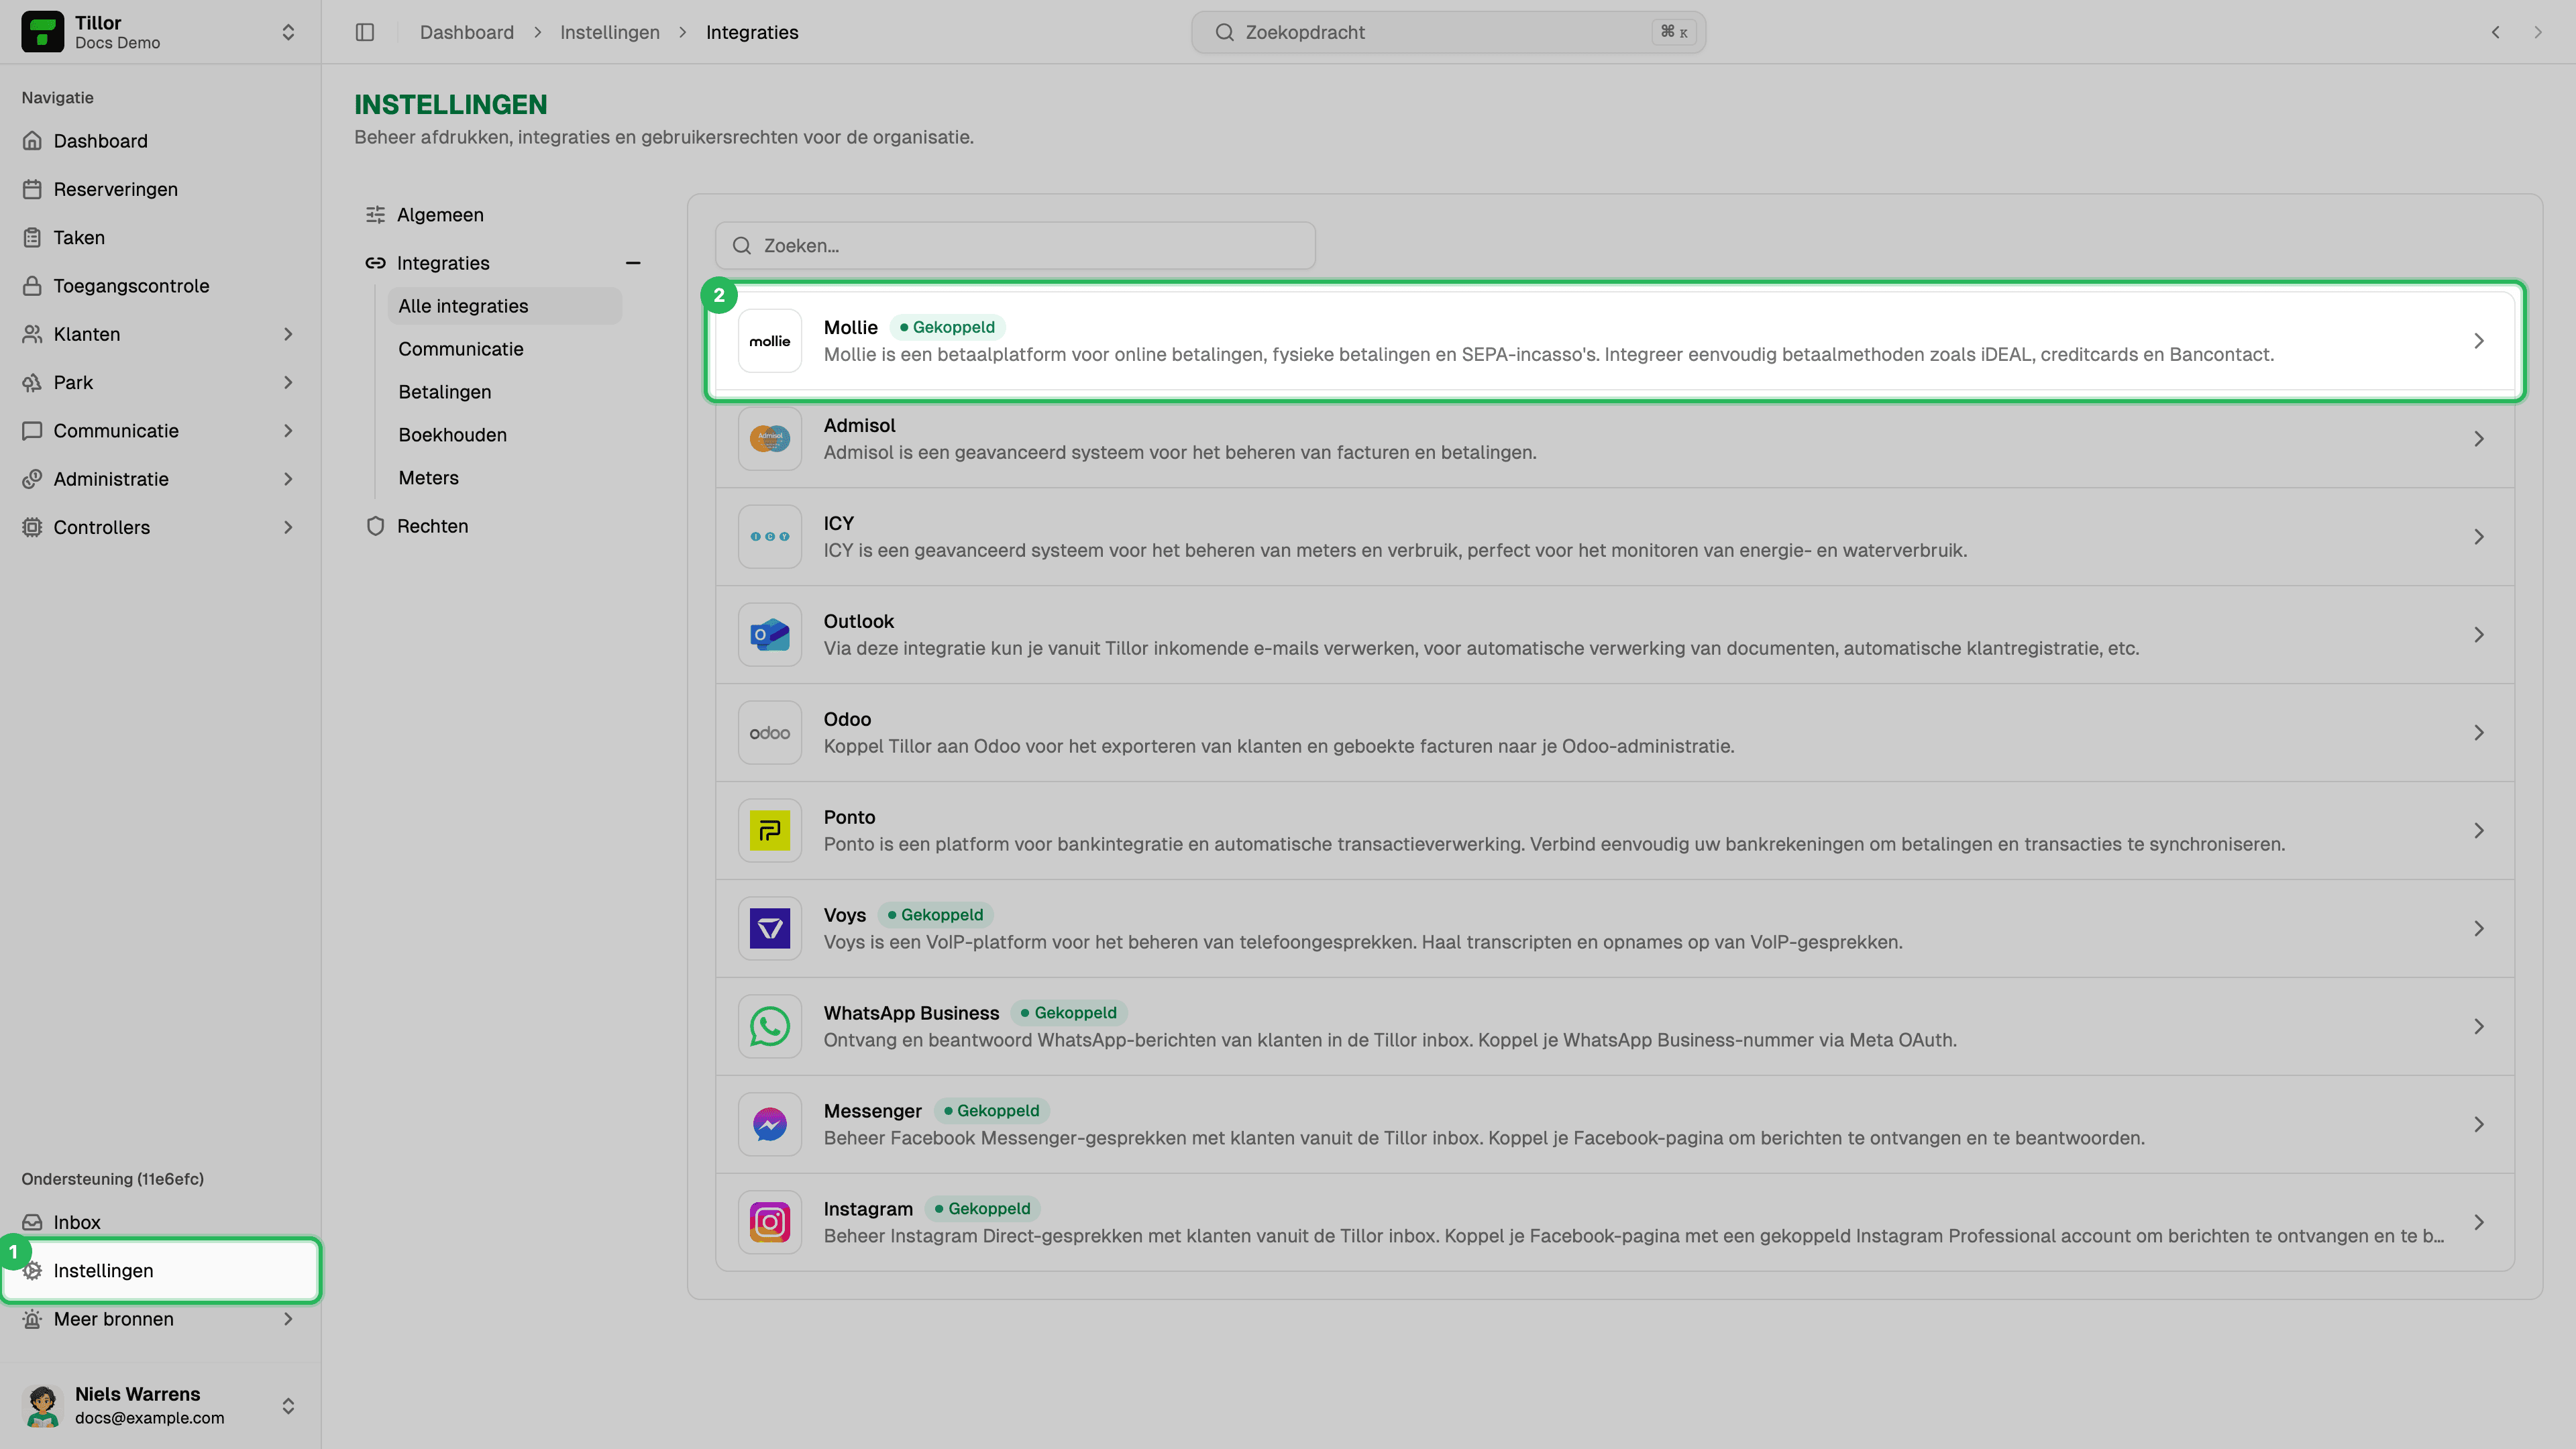Open the Niels Warrens account menu chevrons
The image size is (2576, 1449).
[x=288, y=1405]
